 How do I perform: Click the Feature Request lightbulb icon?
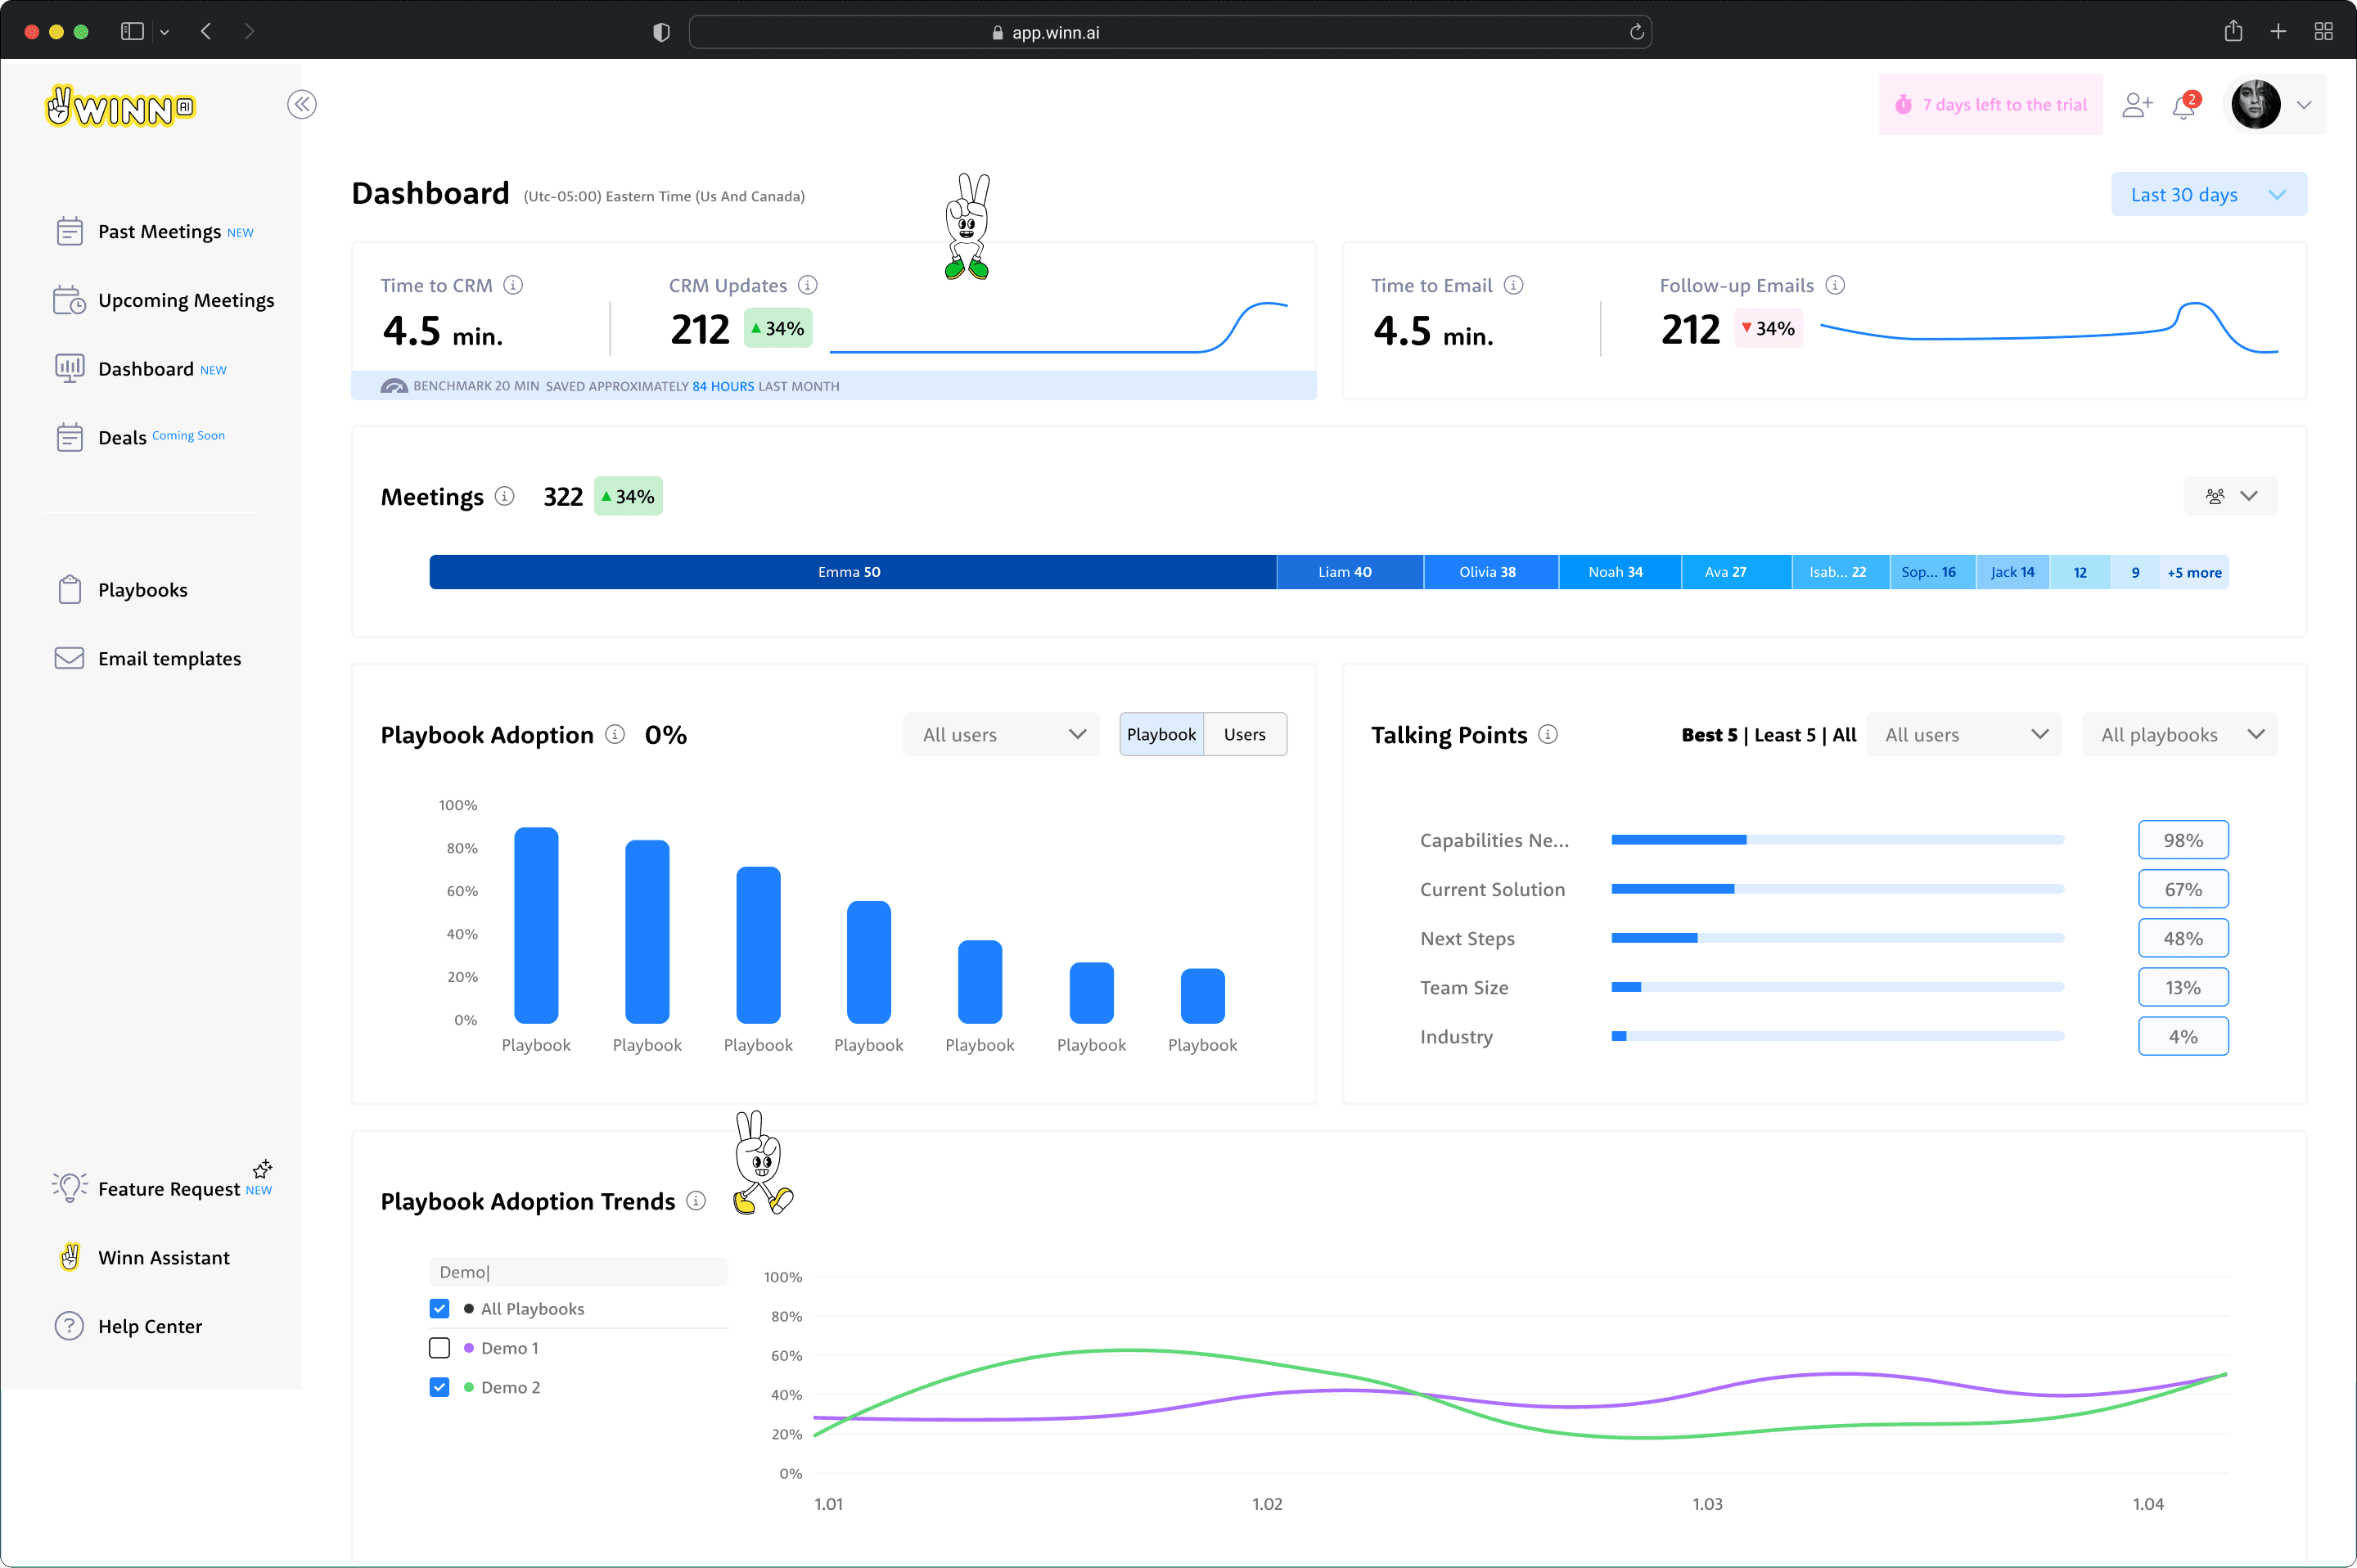point(69,1187)
